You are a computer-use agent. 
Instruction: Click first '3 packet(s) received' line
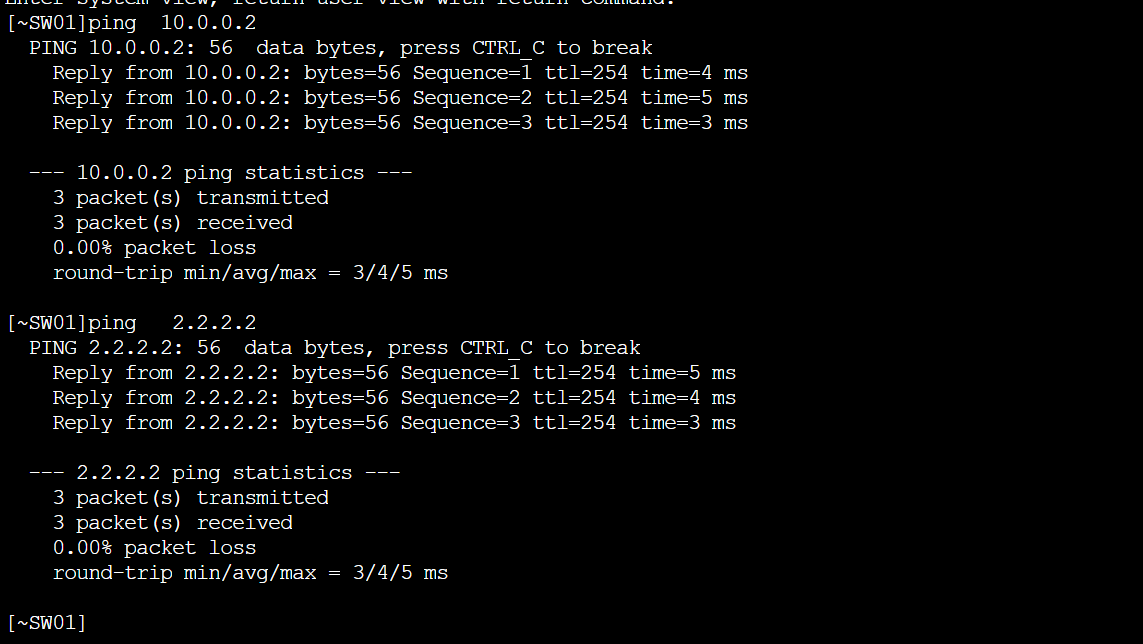click(x=173, y=223)
